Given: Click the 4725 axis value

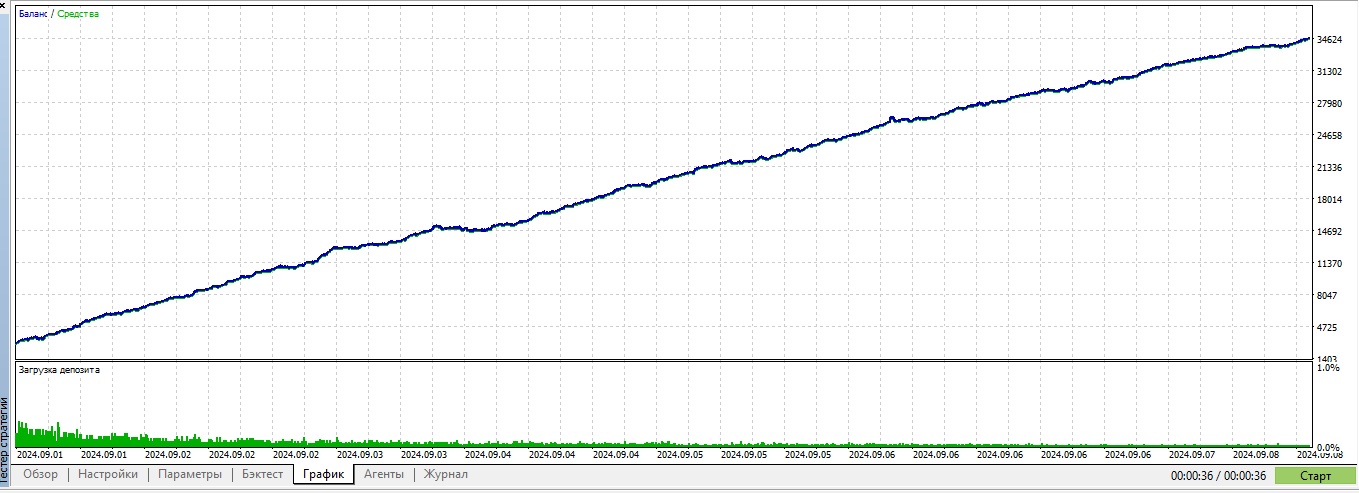Looking at the screenshot, I should click(1329, 328).
